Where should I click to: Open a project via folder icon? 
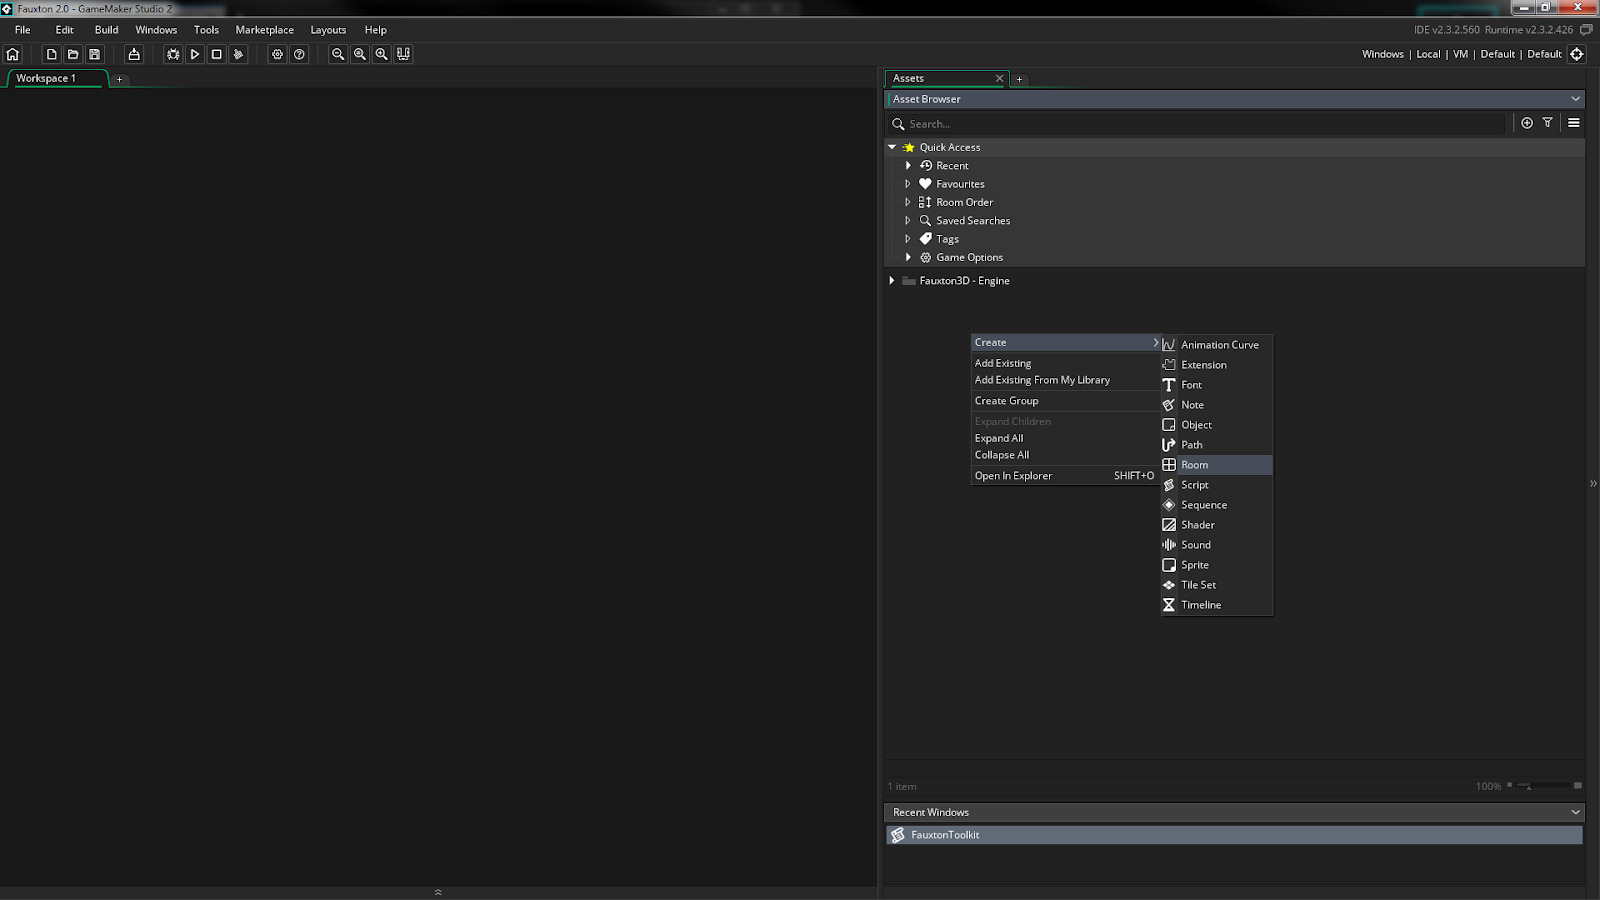(x=73, y=54)
